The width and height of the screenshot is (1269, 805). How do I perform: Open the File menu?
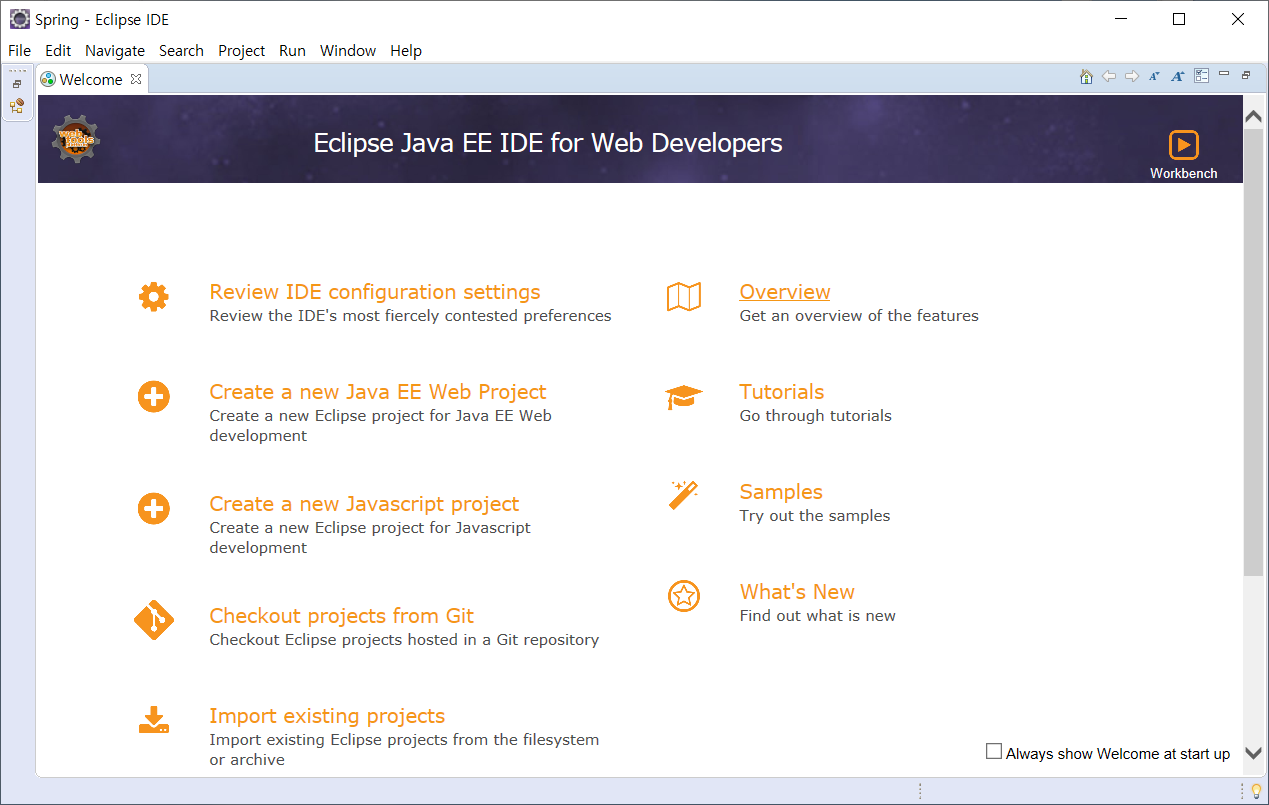coord(19,51)
